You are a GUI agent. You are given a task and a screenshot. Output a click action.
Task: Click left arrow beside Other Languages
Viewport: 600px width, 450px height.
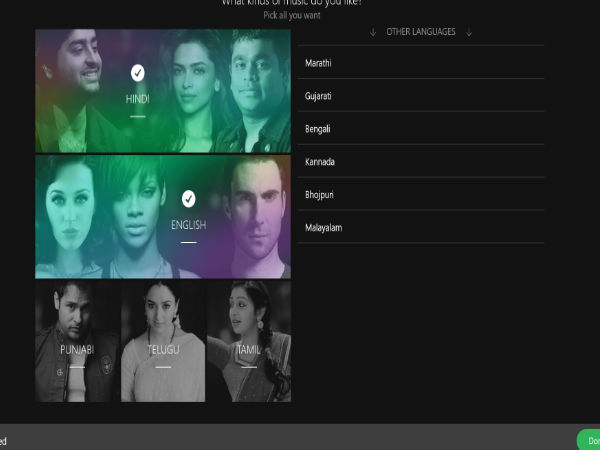[373, 32]
